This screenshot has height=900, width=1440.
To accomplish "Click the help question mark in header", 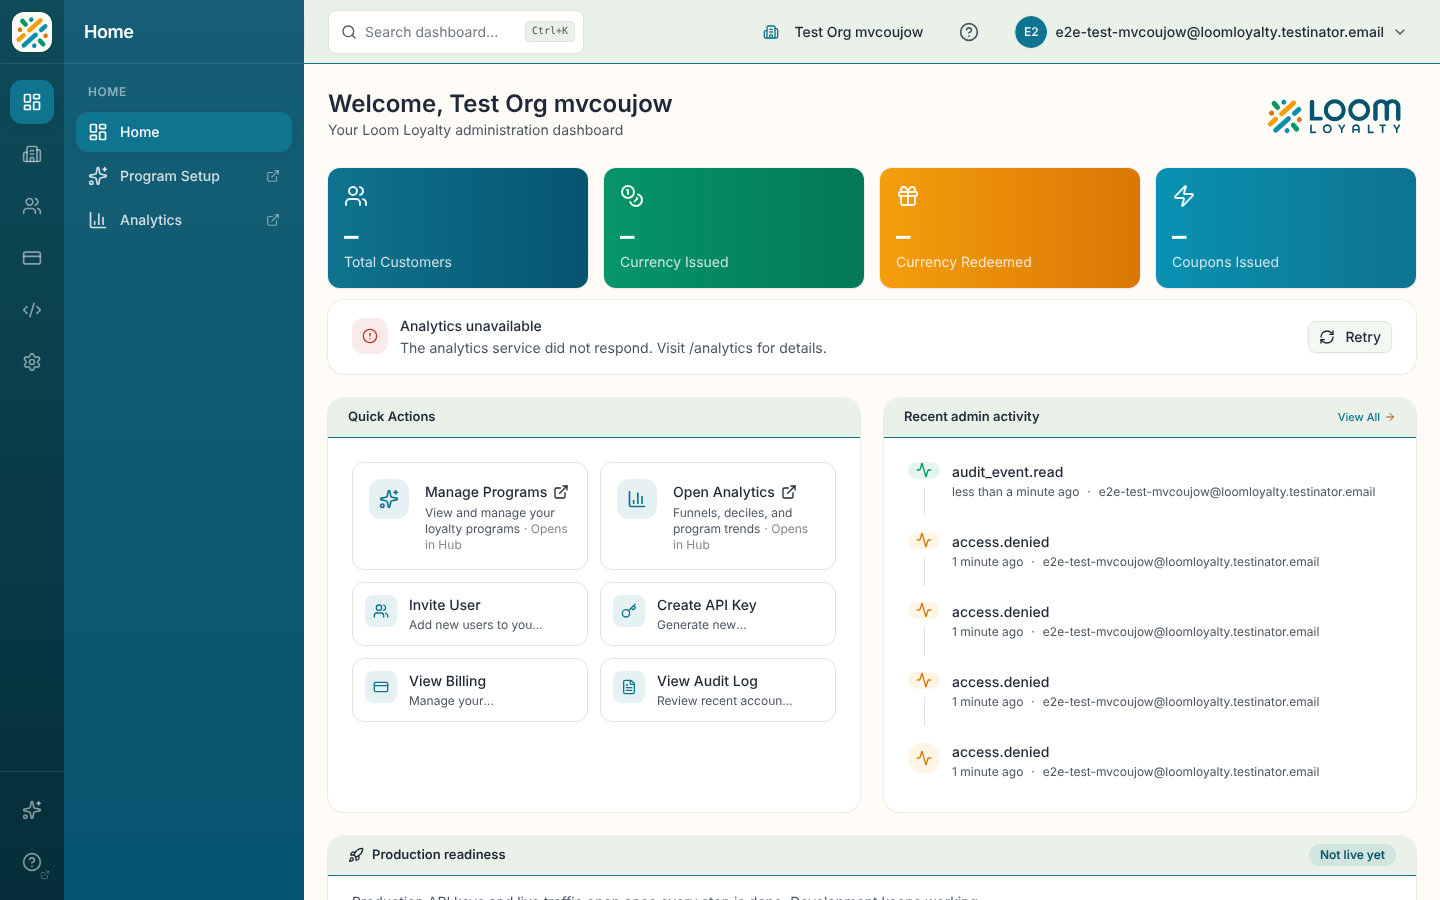I will pos(969,32).
